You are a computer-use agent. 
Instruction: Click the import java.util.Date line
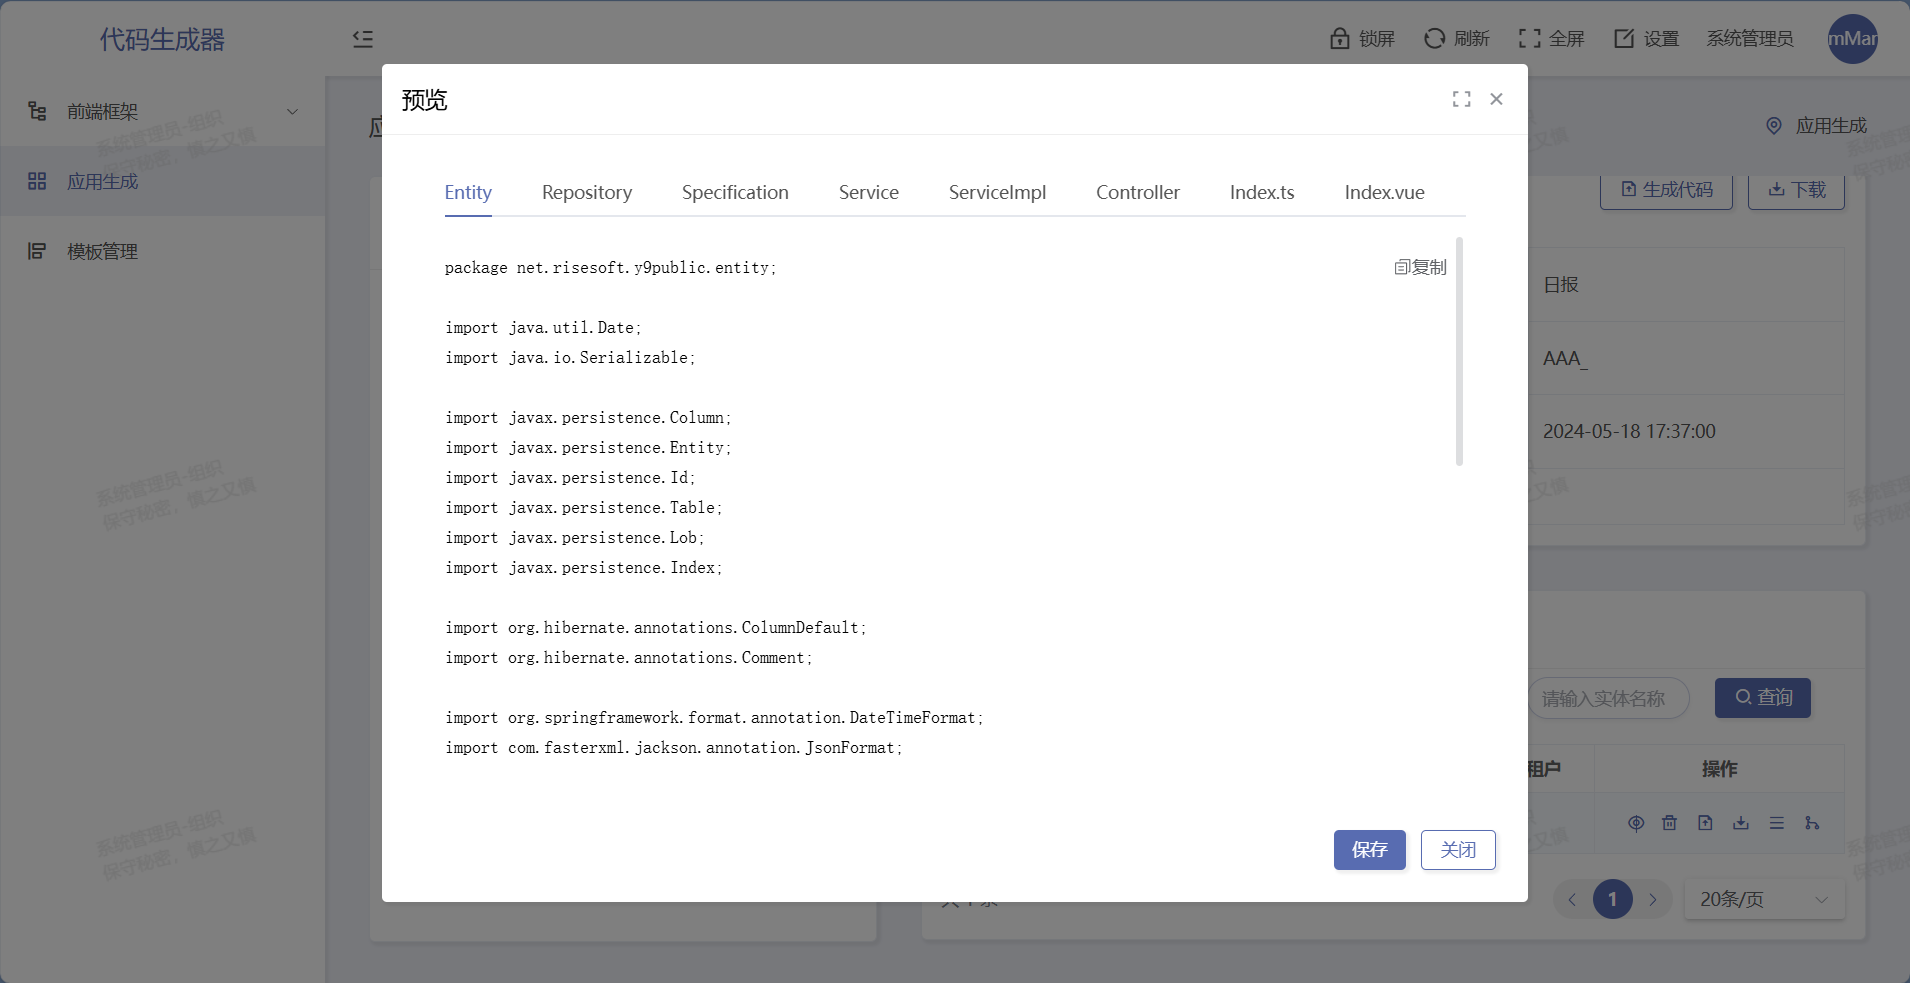(543, 328)
